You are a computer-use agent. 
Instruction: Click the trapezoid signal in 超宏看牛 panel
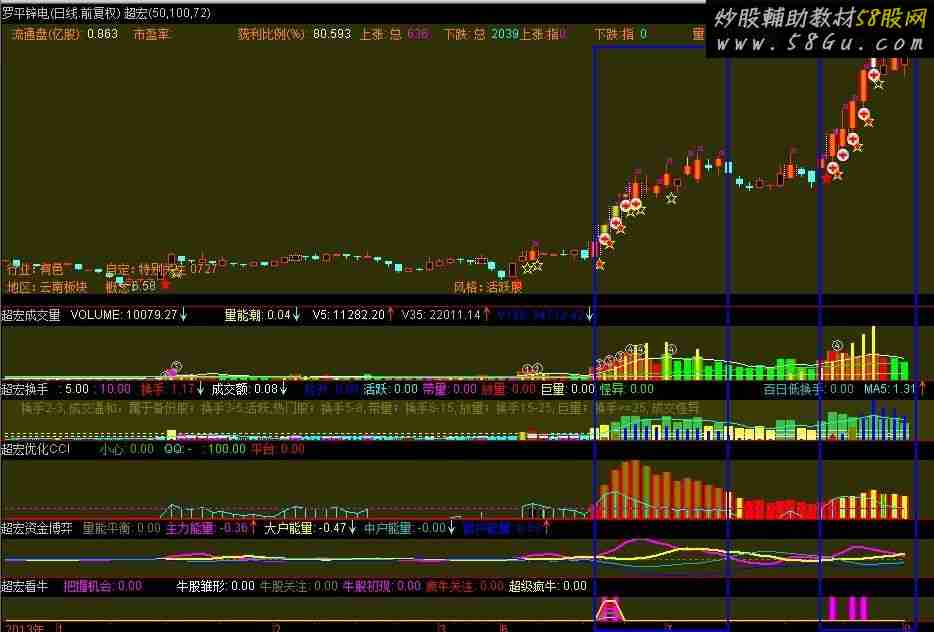609,608
